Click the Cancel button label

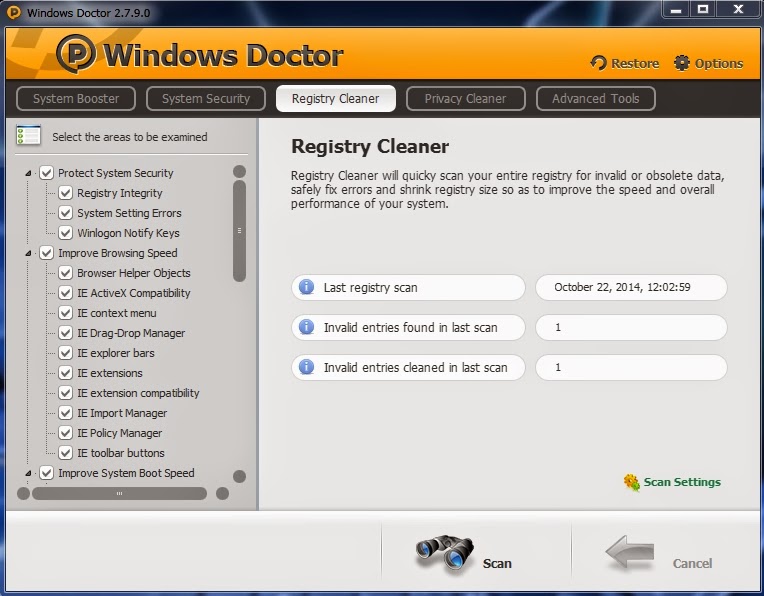692,563
